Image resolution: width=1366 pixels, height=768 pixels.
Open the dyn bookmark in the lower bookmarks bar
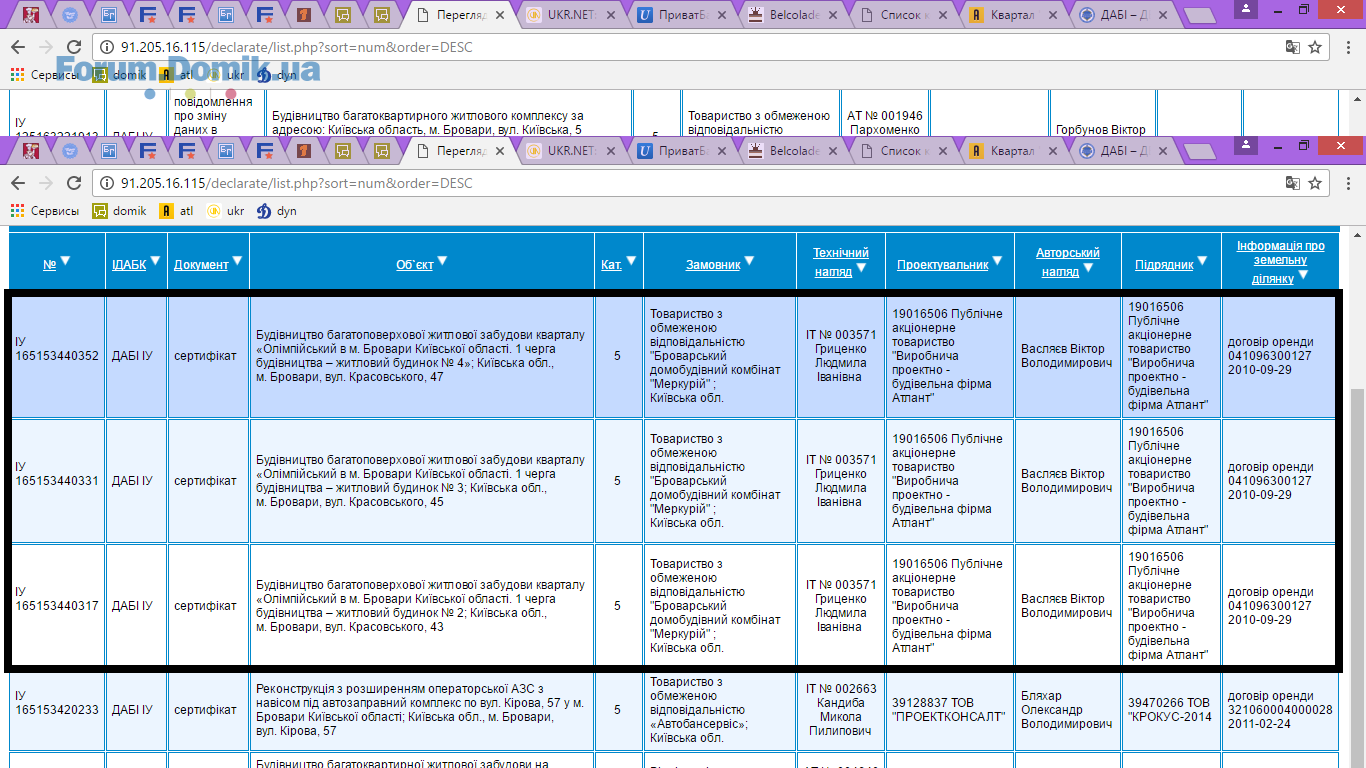(277, 211)
